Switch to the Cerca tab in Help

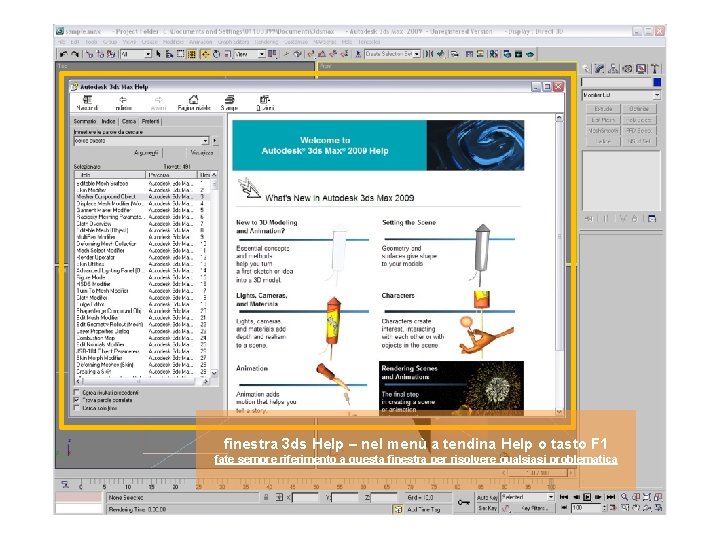point(129,121)
